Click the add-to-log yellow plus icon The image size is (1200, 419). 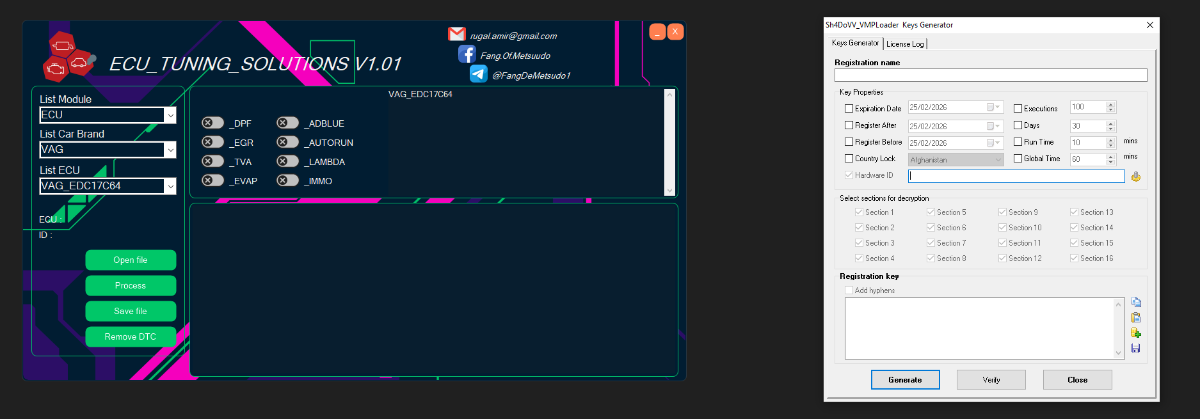coord(1136,333)
